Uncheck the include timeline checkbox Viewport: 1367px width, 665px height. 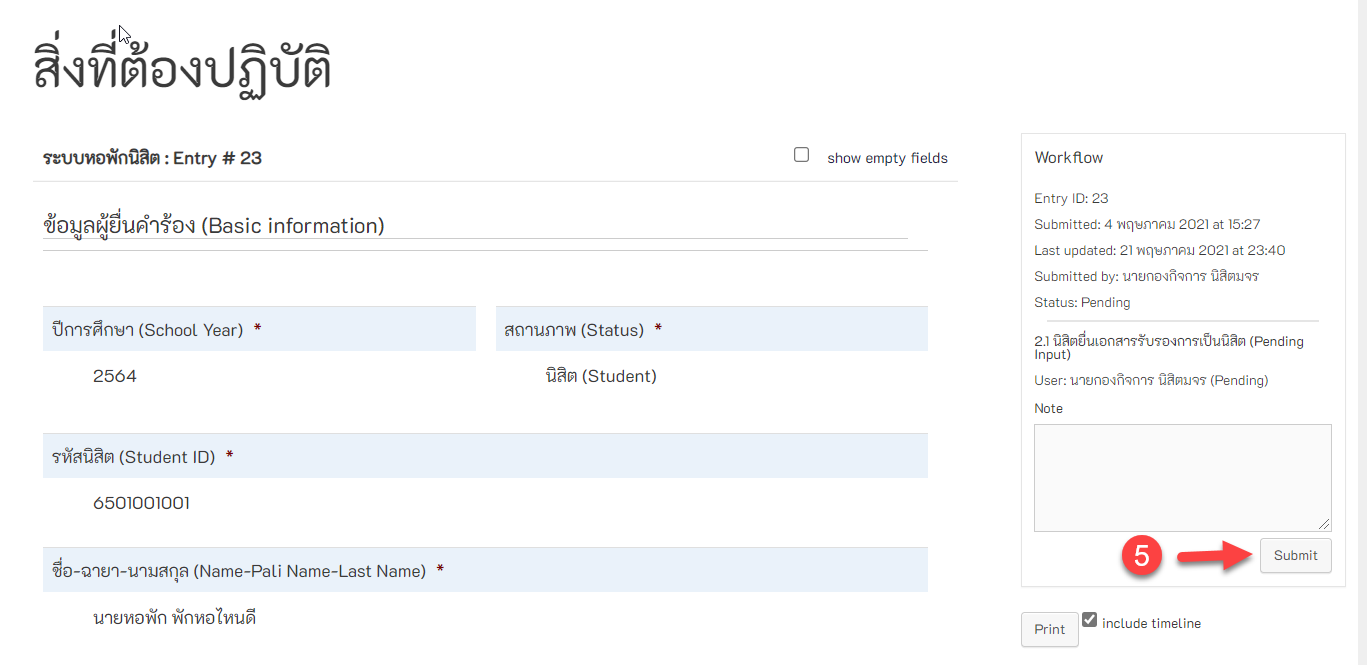click(1090, 620)
